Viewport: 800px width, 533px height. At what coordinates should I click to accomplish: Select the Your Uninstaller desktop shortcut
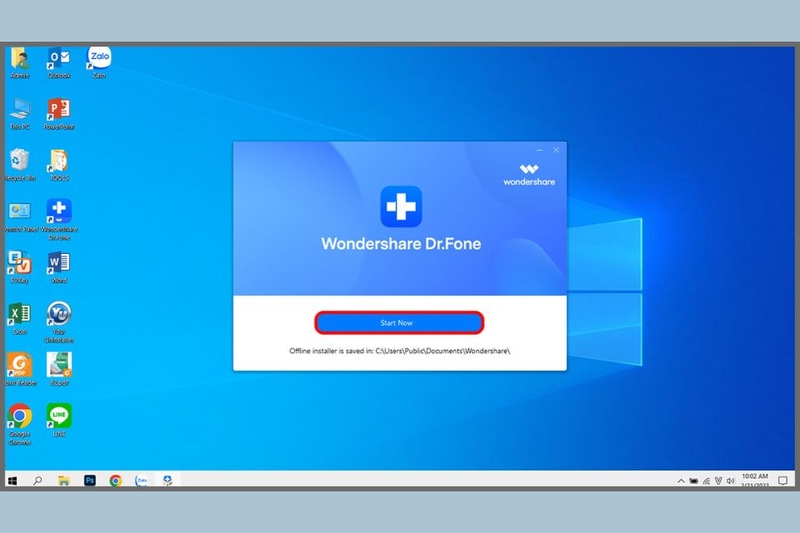(x=59, y=322)
